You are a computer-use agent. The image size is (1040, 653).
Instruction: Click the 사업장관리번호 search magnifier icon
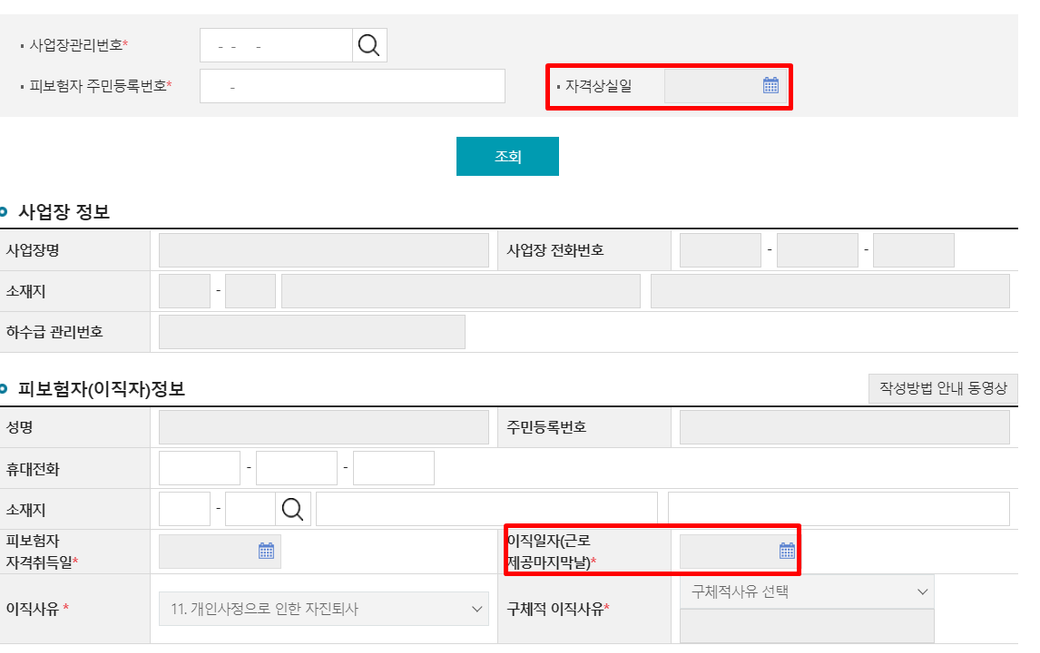pos(369,45)
